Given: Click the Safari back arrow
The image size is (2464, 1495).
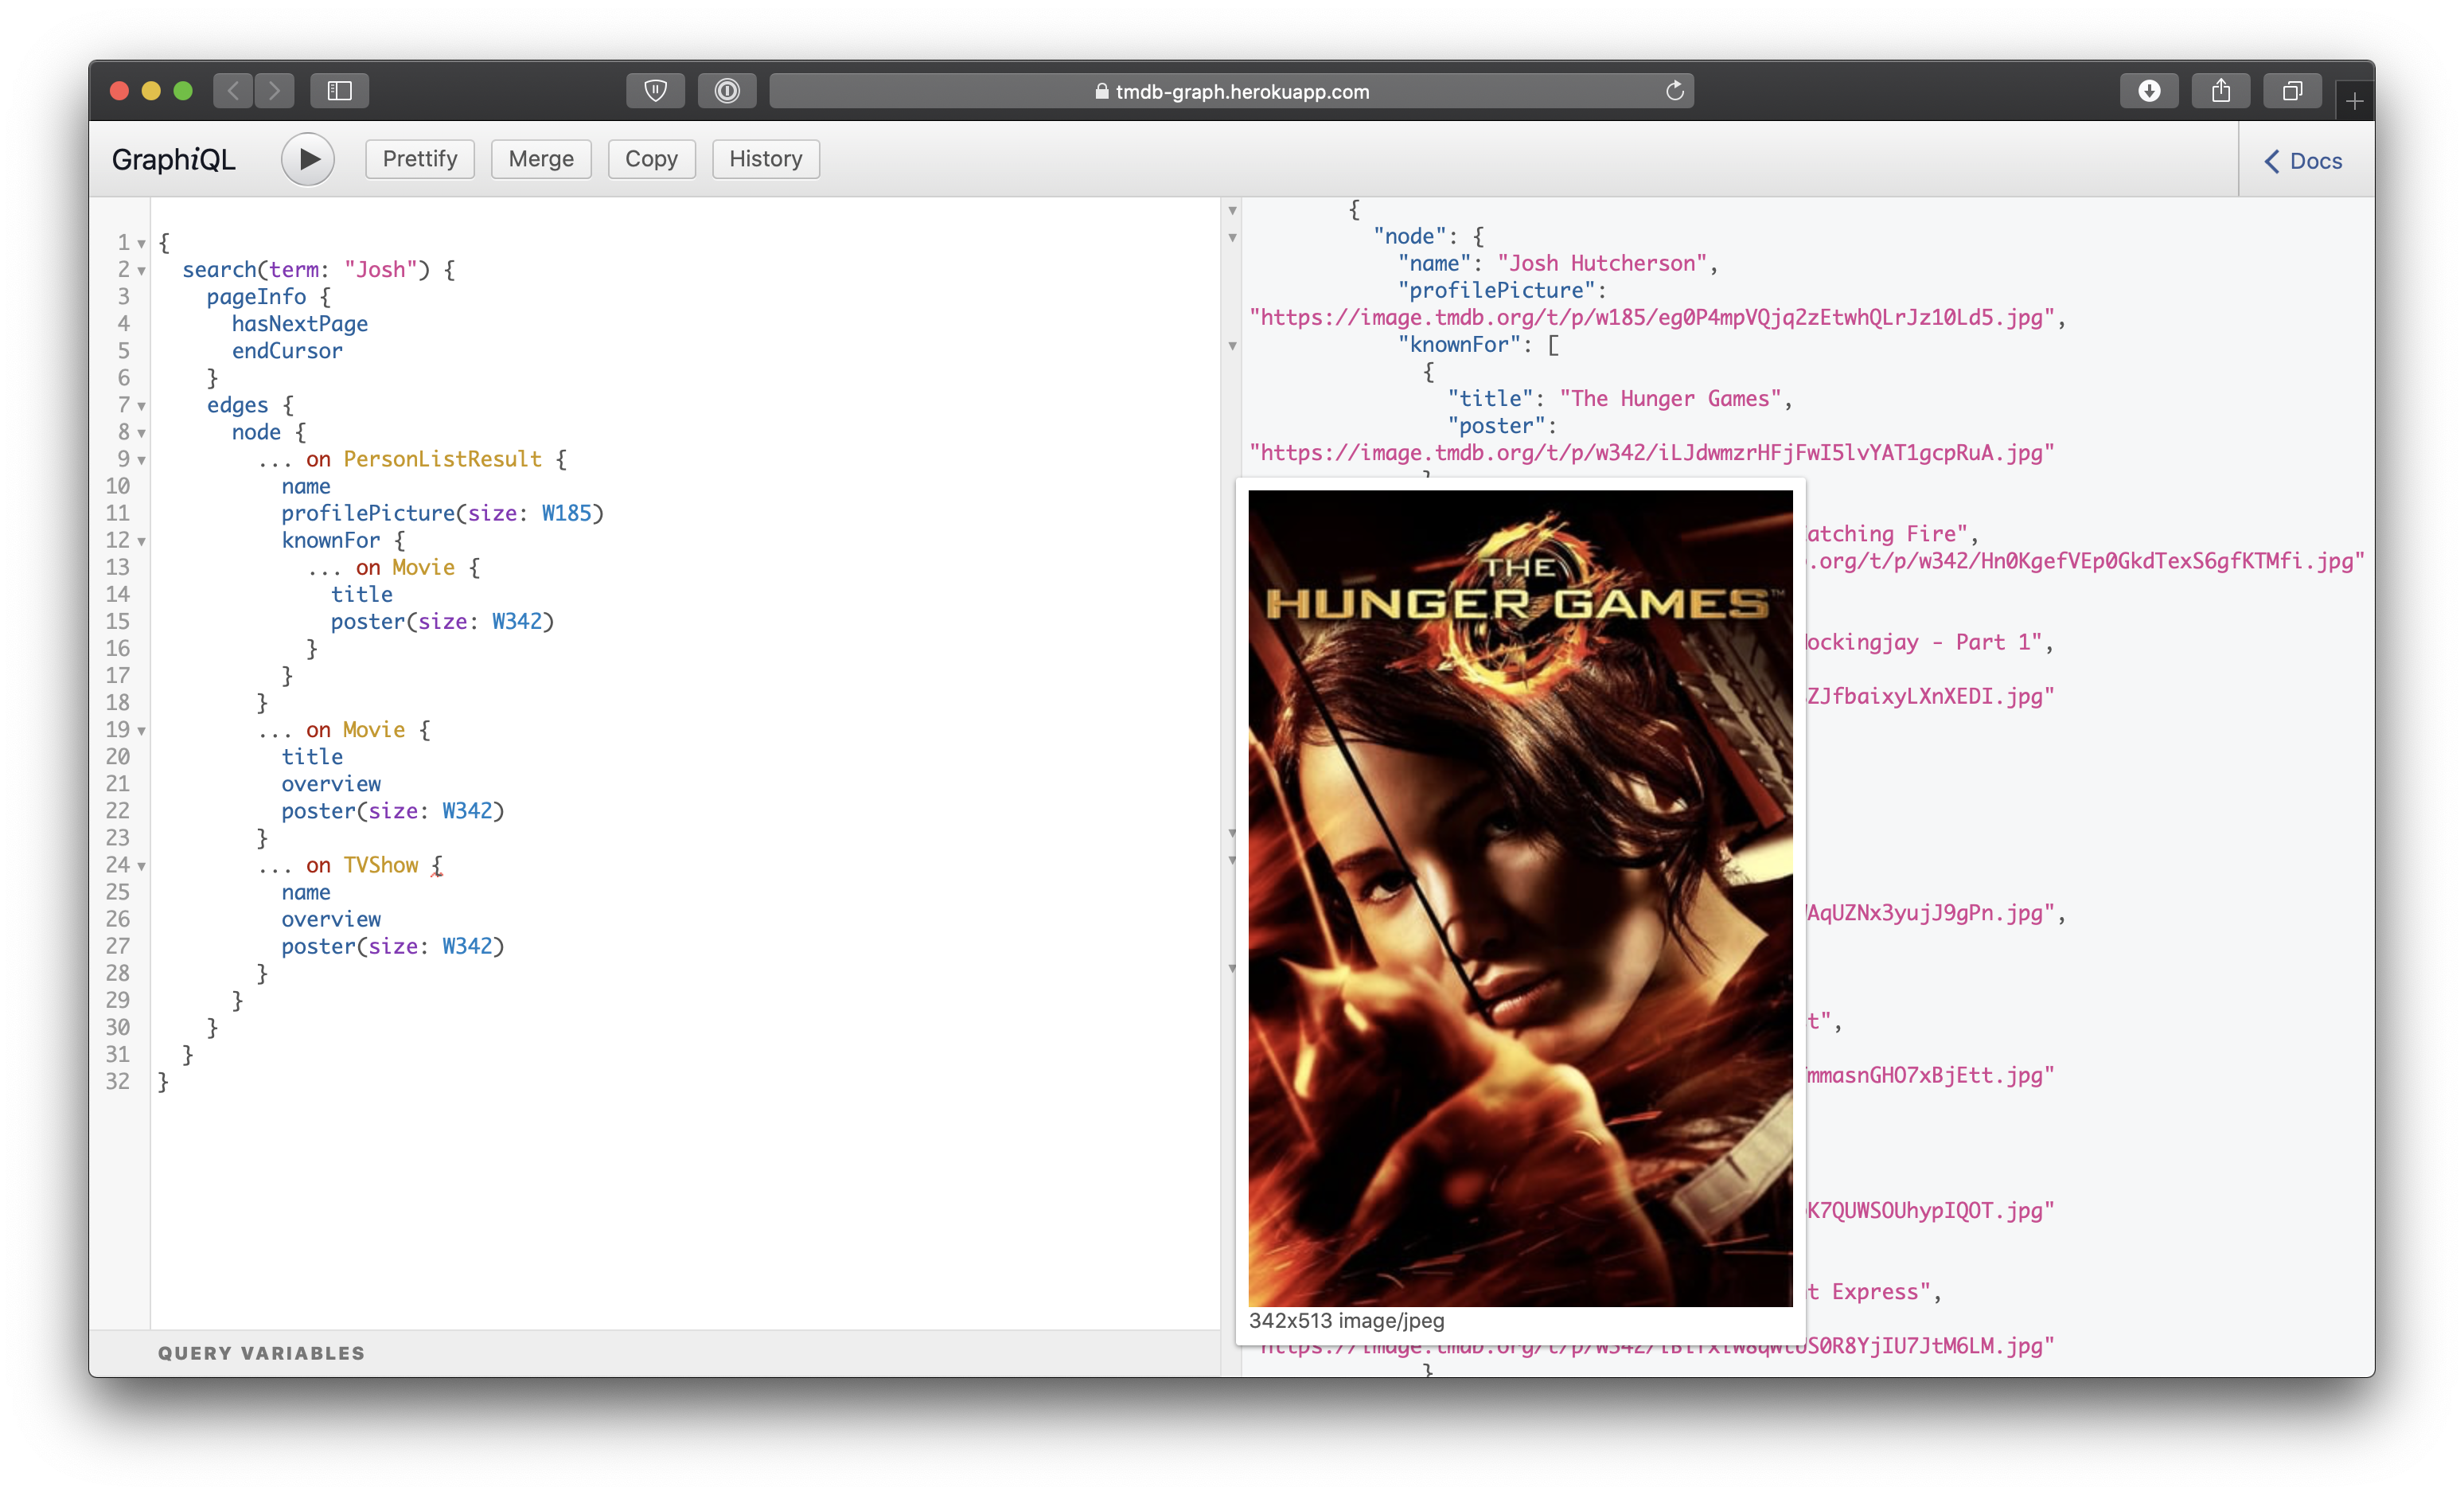Looking at the screenshot, I should click(233, 91).
